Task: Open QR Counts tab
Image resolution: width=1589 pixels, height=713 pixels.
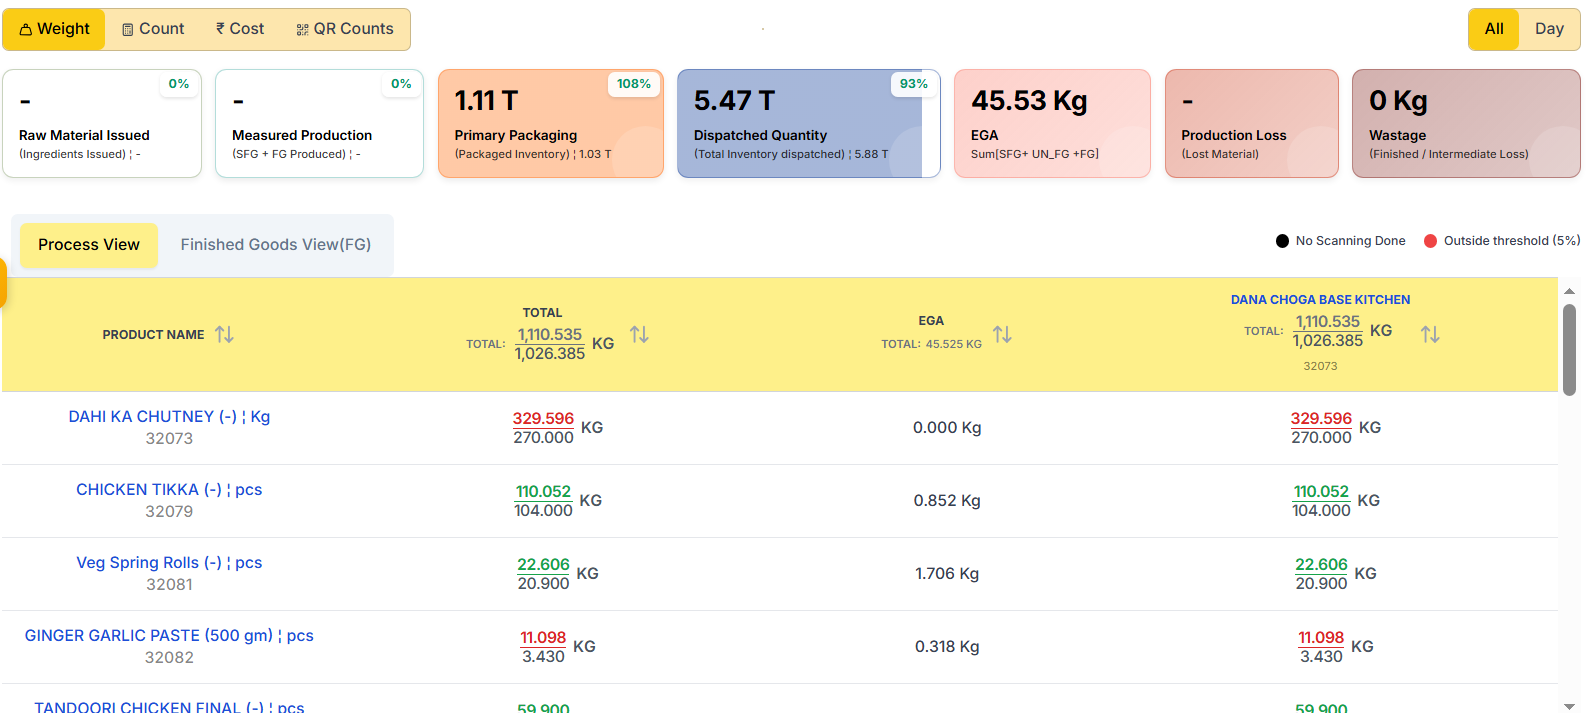Action: (345, 29)
